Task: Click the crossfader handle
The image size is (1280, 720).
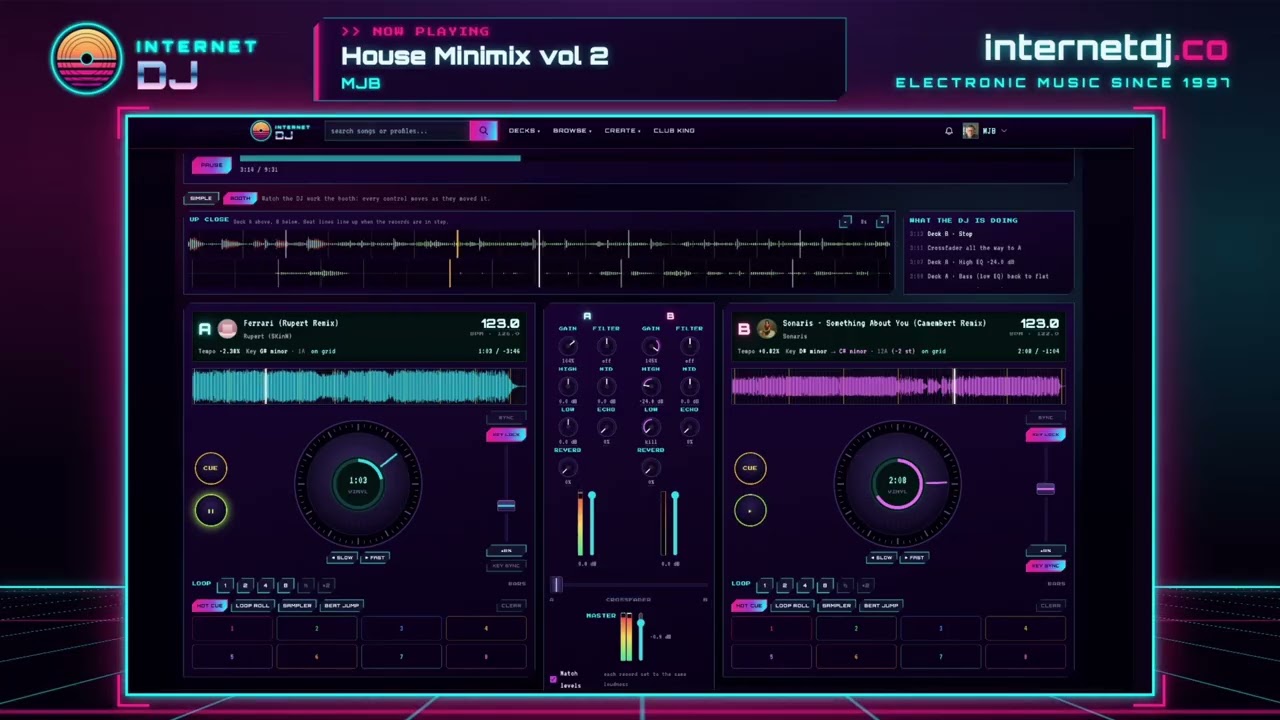Action: tap(557, 584)
